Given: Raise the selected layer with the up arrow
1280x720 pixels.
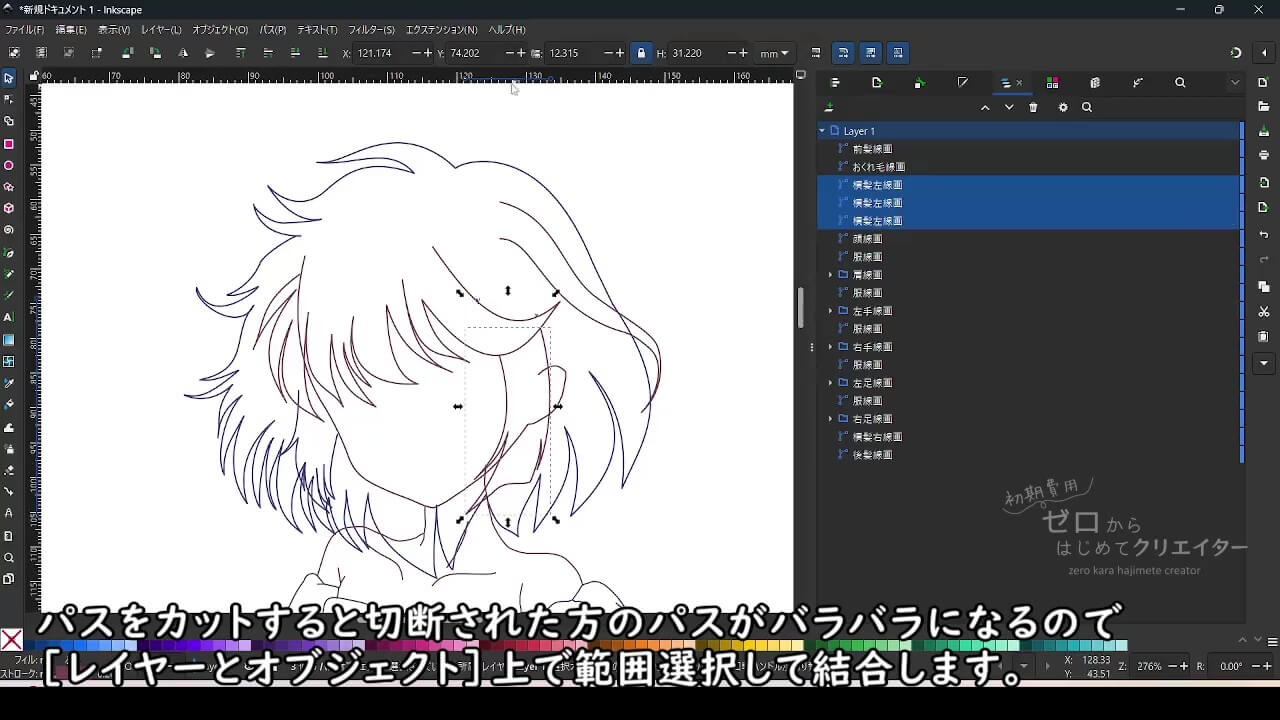Looking at the screenshot, I should click(985, 107).
